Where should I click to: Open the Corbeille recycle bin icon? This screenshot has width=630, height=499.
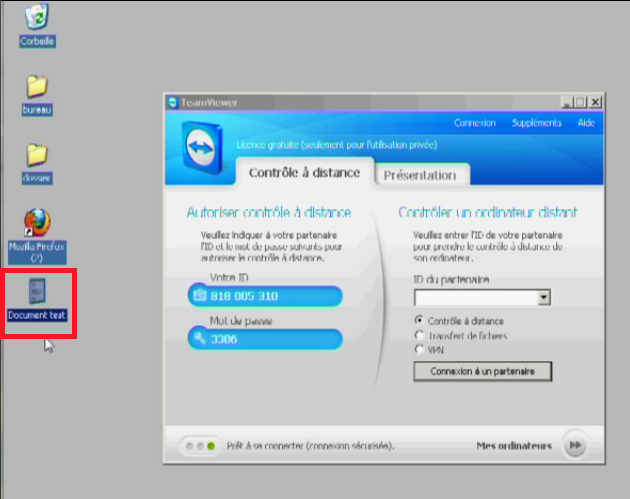(x=37, y=16)
